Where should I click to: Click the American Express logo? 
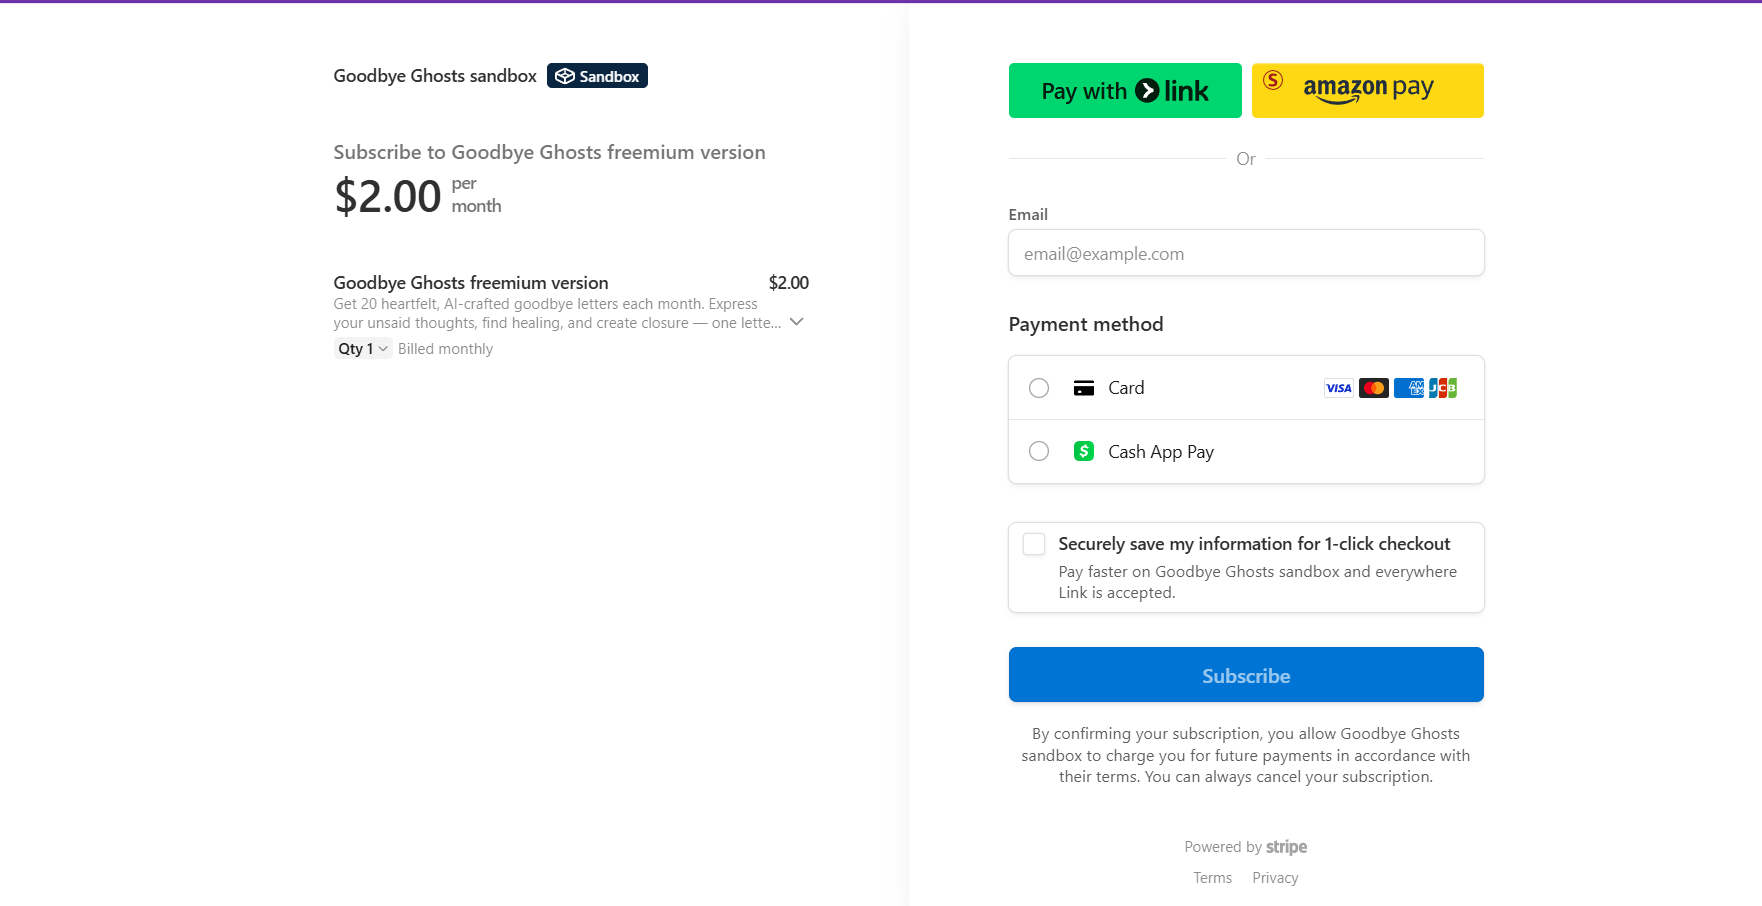click(x=1408, y=388)
